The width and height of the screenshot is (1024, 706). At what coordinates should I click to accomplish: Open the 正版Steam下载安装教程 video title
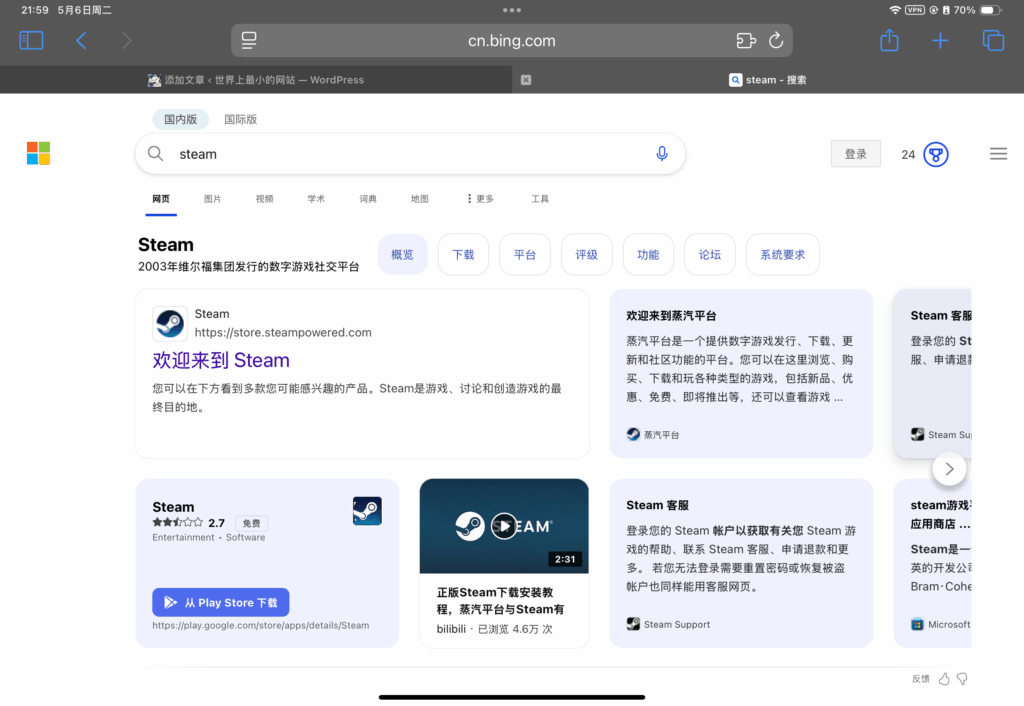[500, 600]
